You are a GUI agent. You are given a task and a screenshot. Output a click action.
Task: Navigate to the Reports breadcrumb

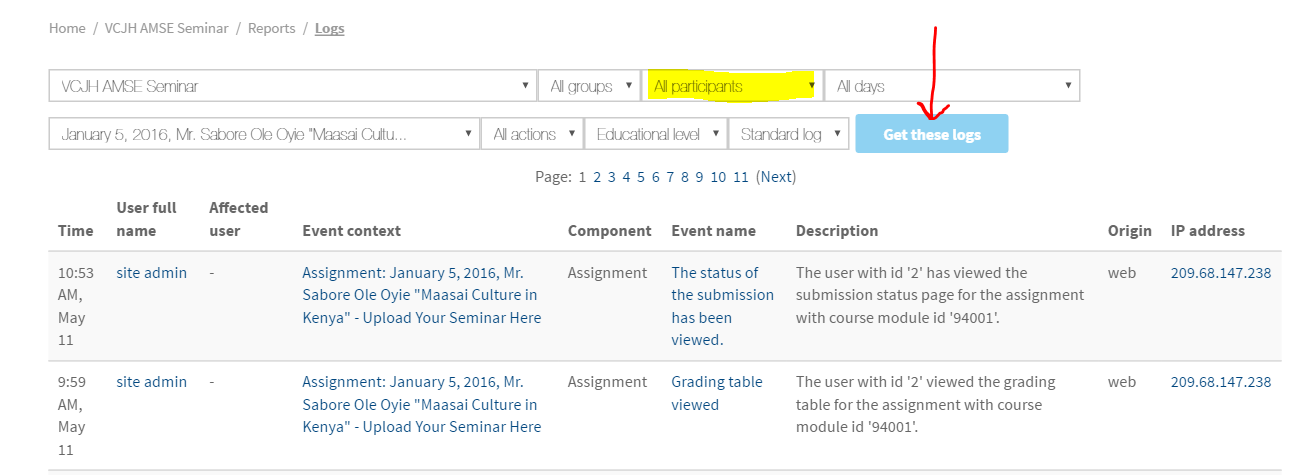point(271,28)
